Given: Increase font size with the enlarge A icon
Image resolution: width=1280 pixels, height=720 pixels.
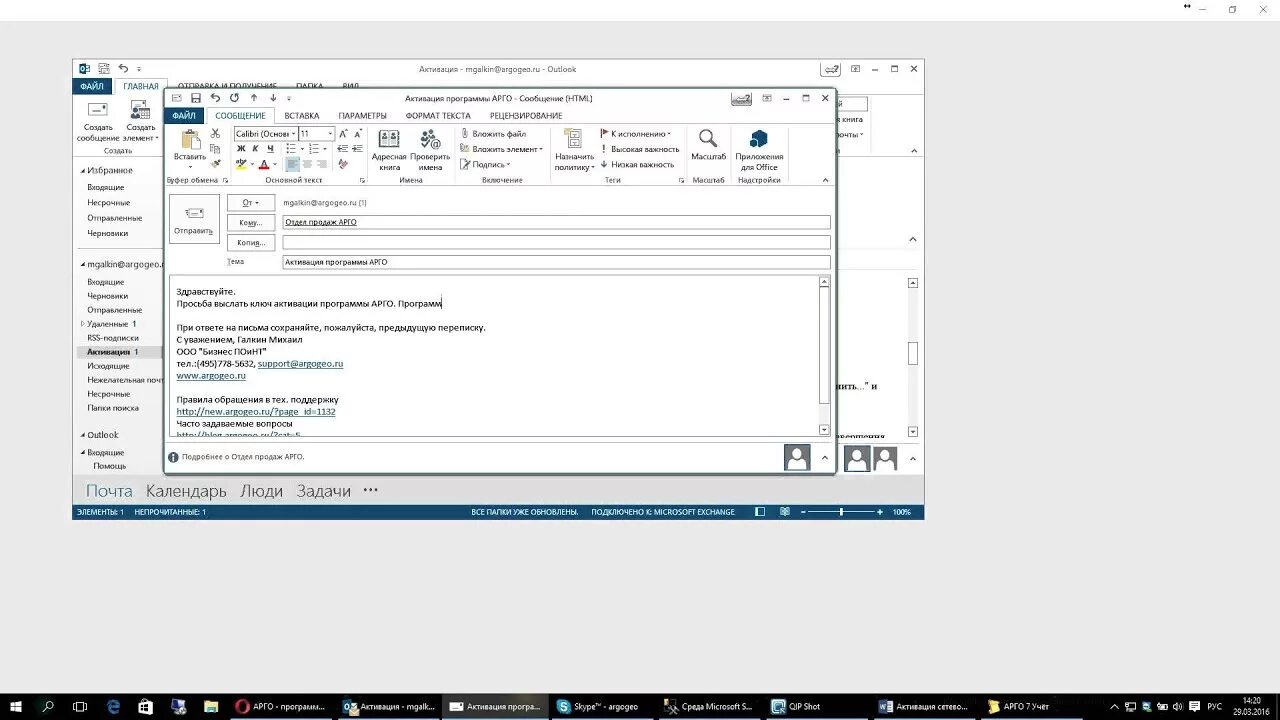Looking at the screenshot, I should 343,133.
